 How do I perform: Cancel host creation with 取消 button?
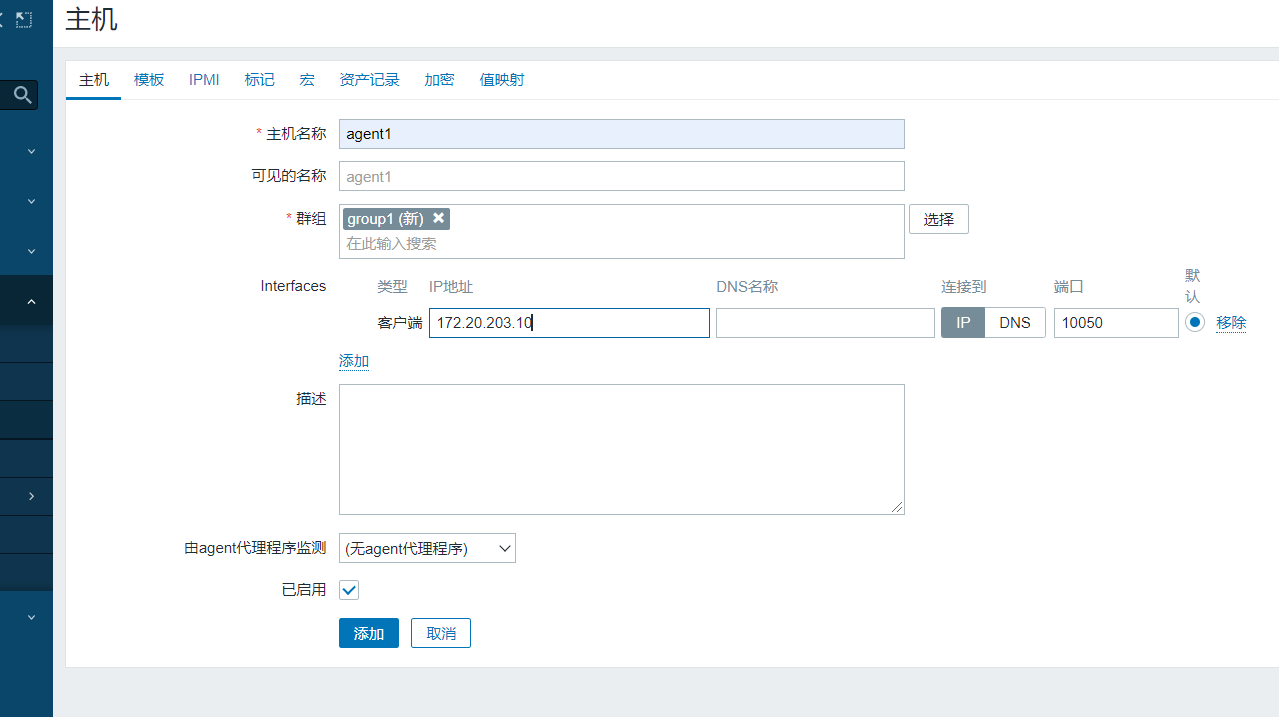tap(440, 632)
